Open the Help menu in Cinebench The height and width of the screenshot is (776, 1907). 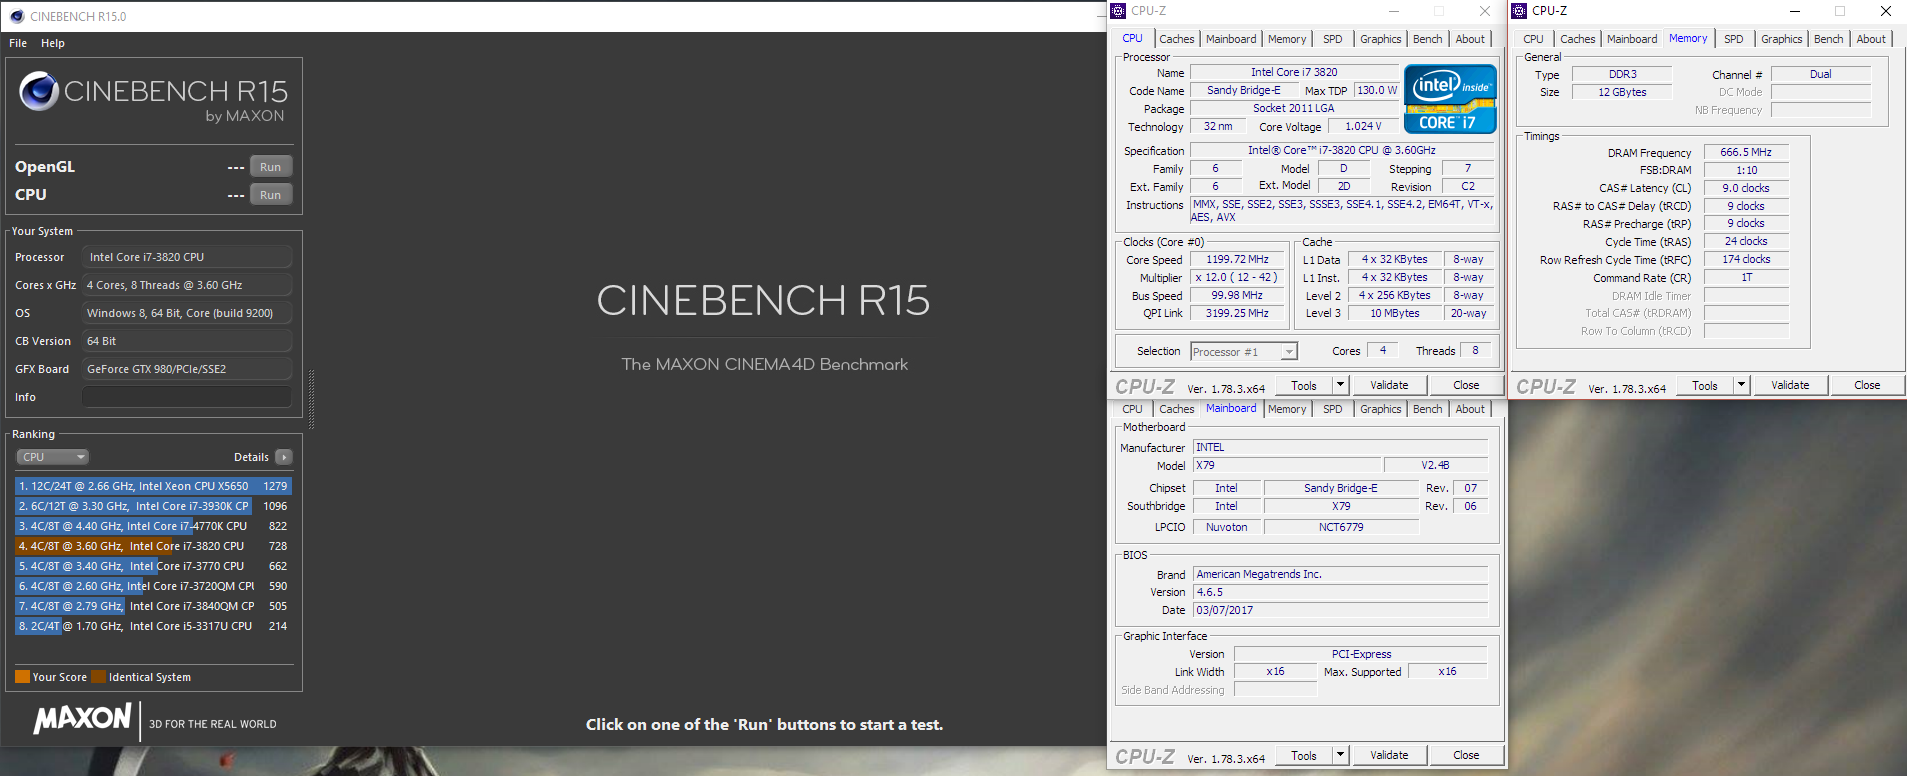coord(53,43)
